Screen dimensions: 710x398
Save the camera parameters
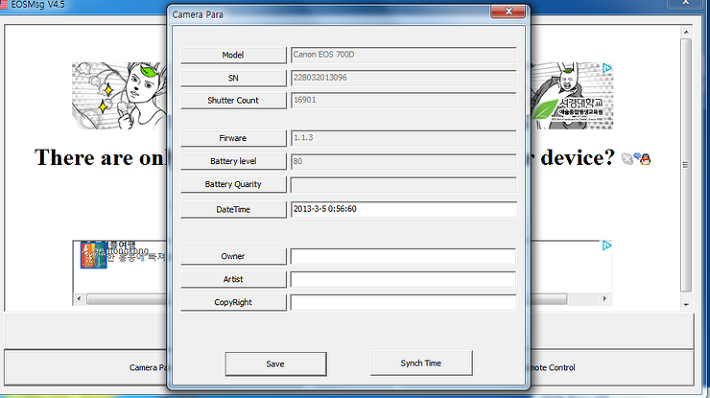pos(275,364)
